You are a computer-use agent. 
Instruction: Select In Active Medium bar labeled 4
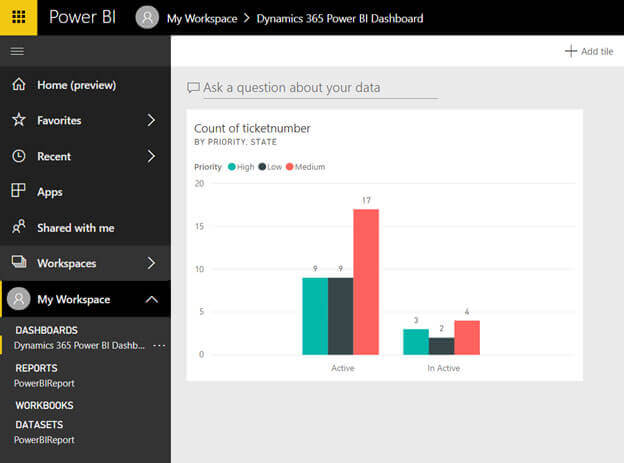point(467,337)
